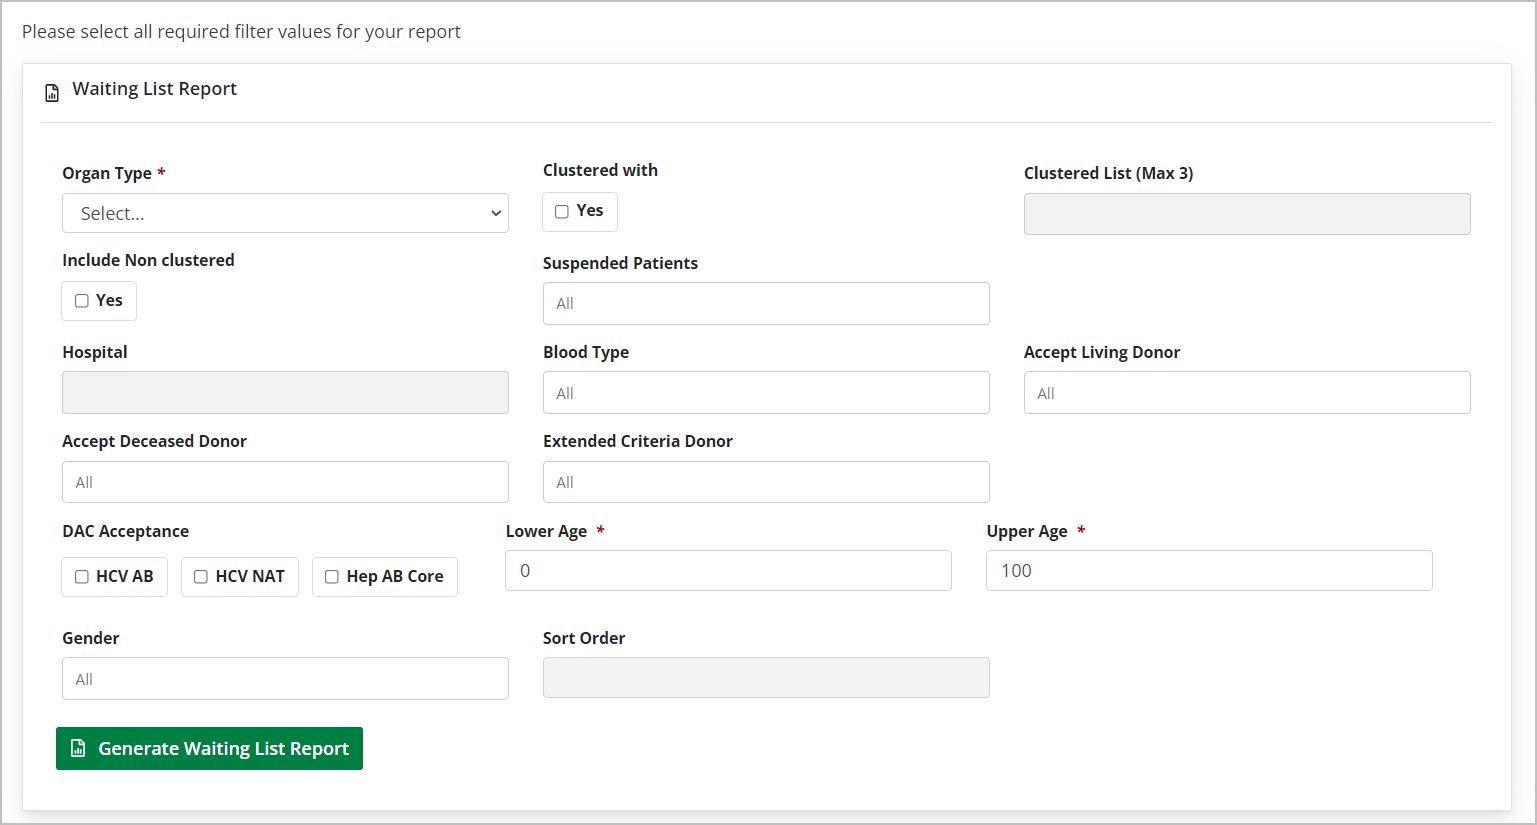
Task: Open the Accept Deceased Donor dropdown
Action: (285, 482)
